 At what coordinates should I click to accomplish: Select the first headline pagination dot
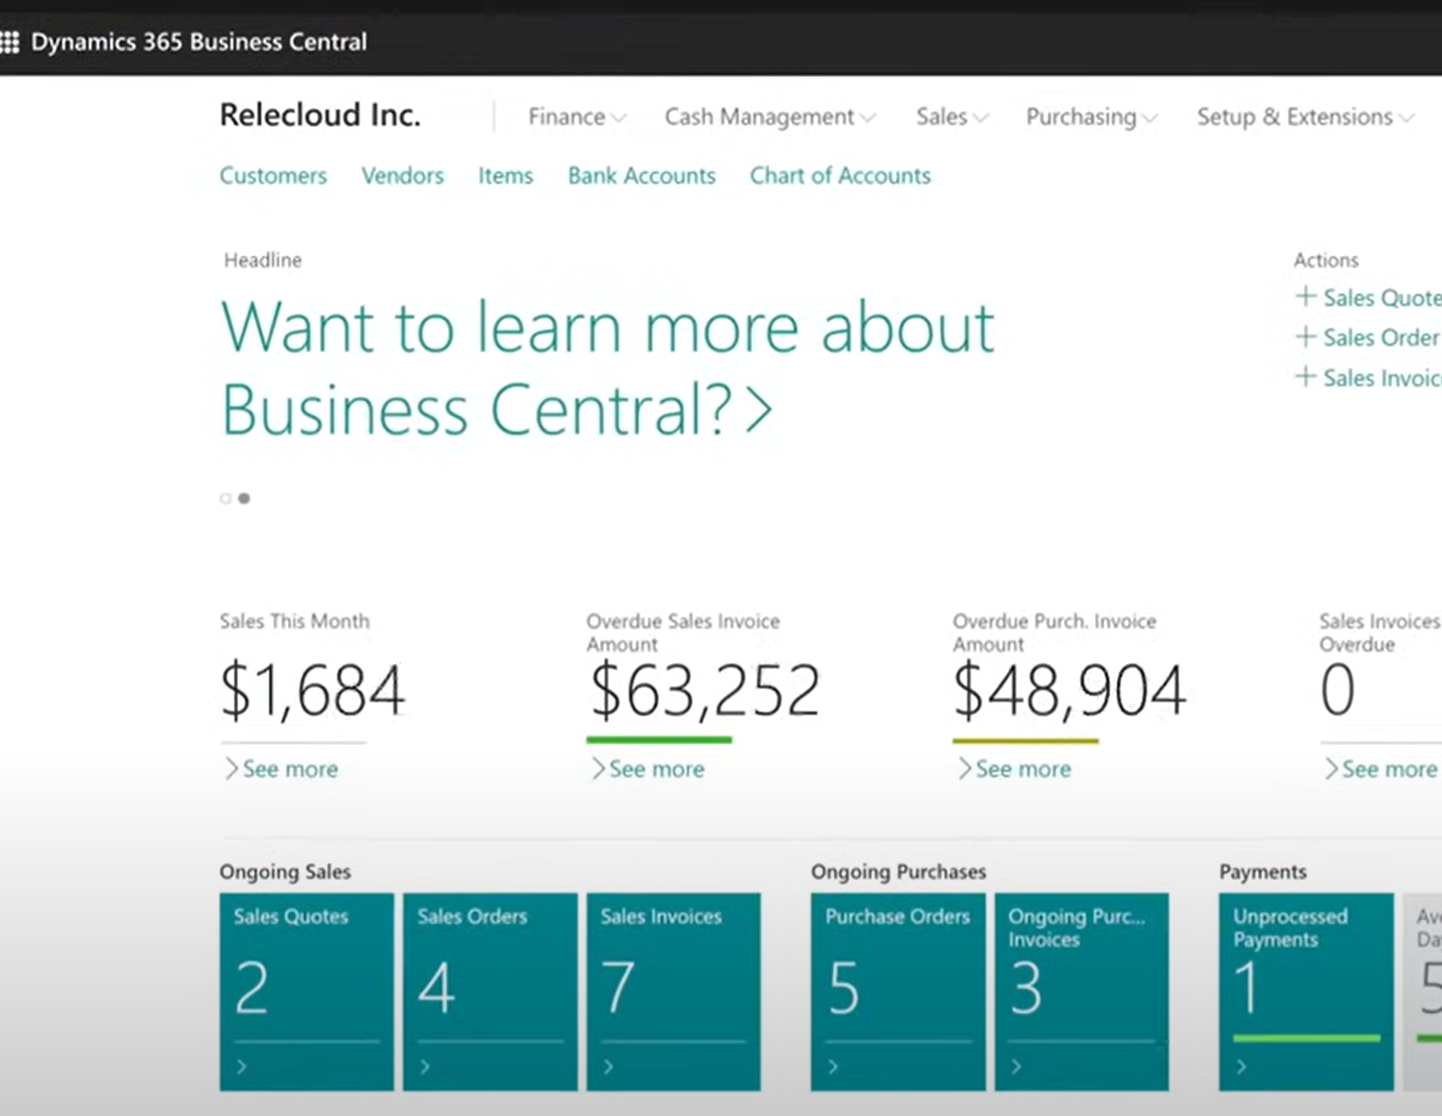coord(225,498)
